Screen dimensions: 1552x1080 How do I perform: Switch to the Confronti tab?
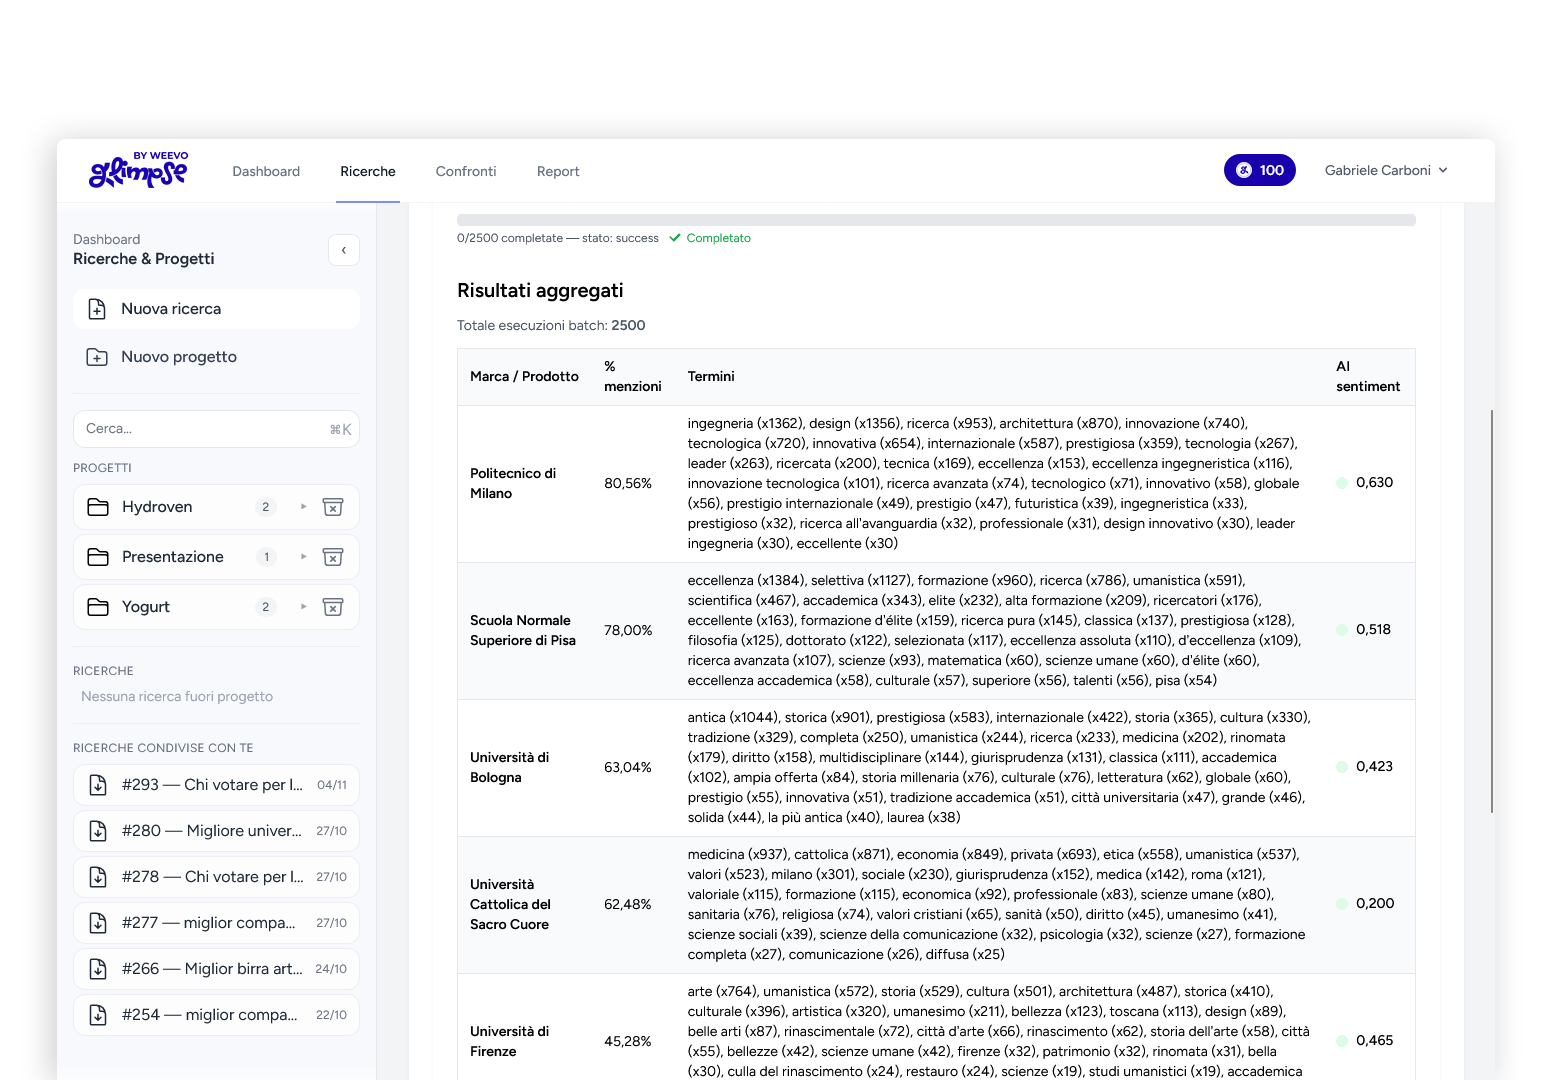pyautogui.click(x=465, y=171)
